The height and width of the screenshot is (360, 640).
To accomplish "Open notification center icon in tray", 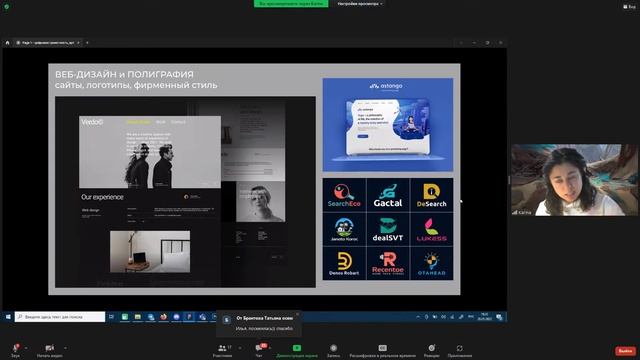I will point(499,317).
